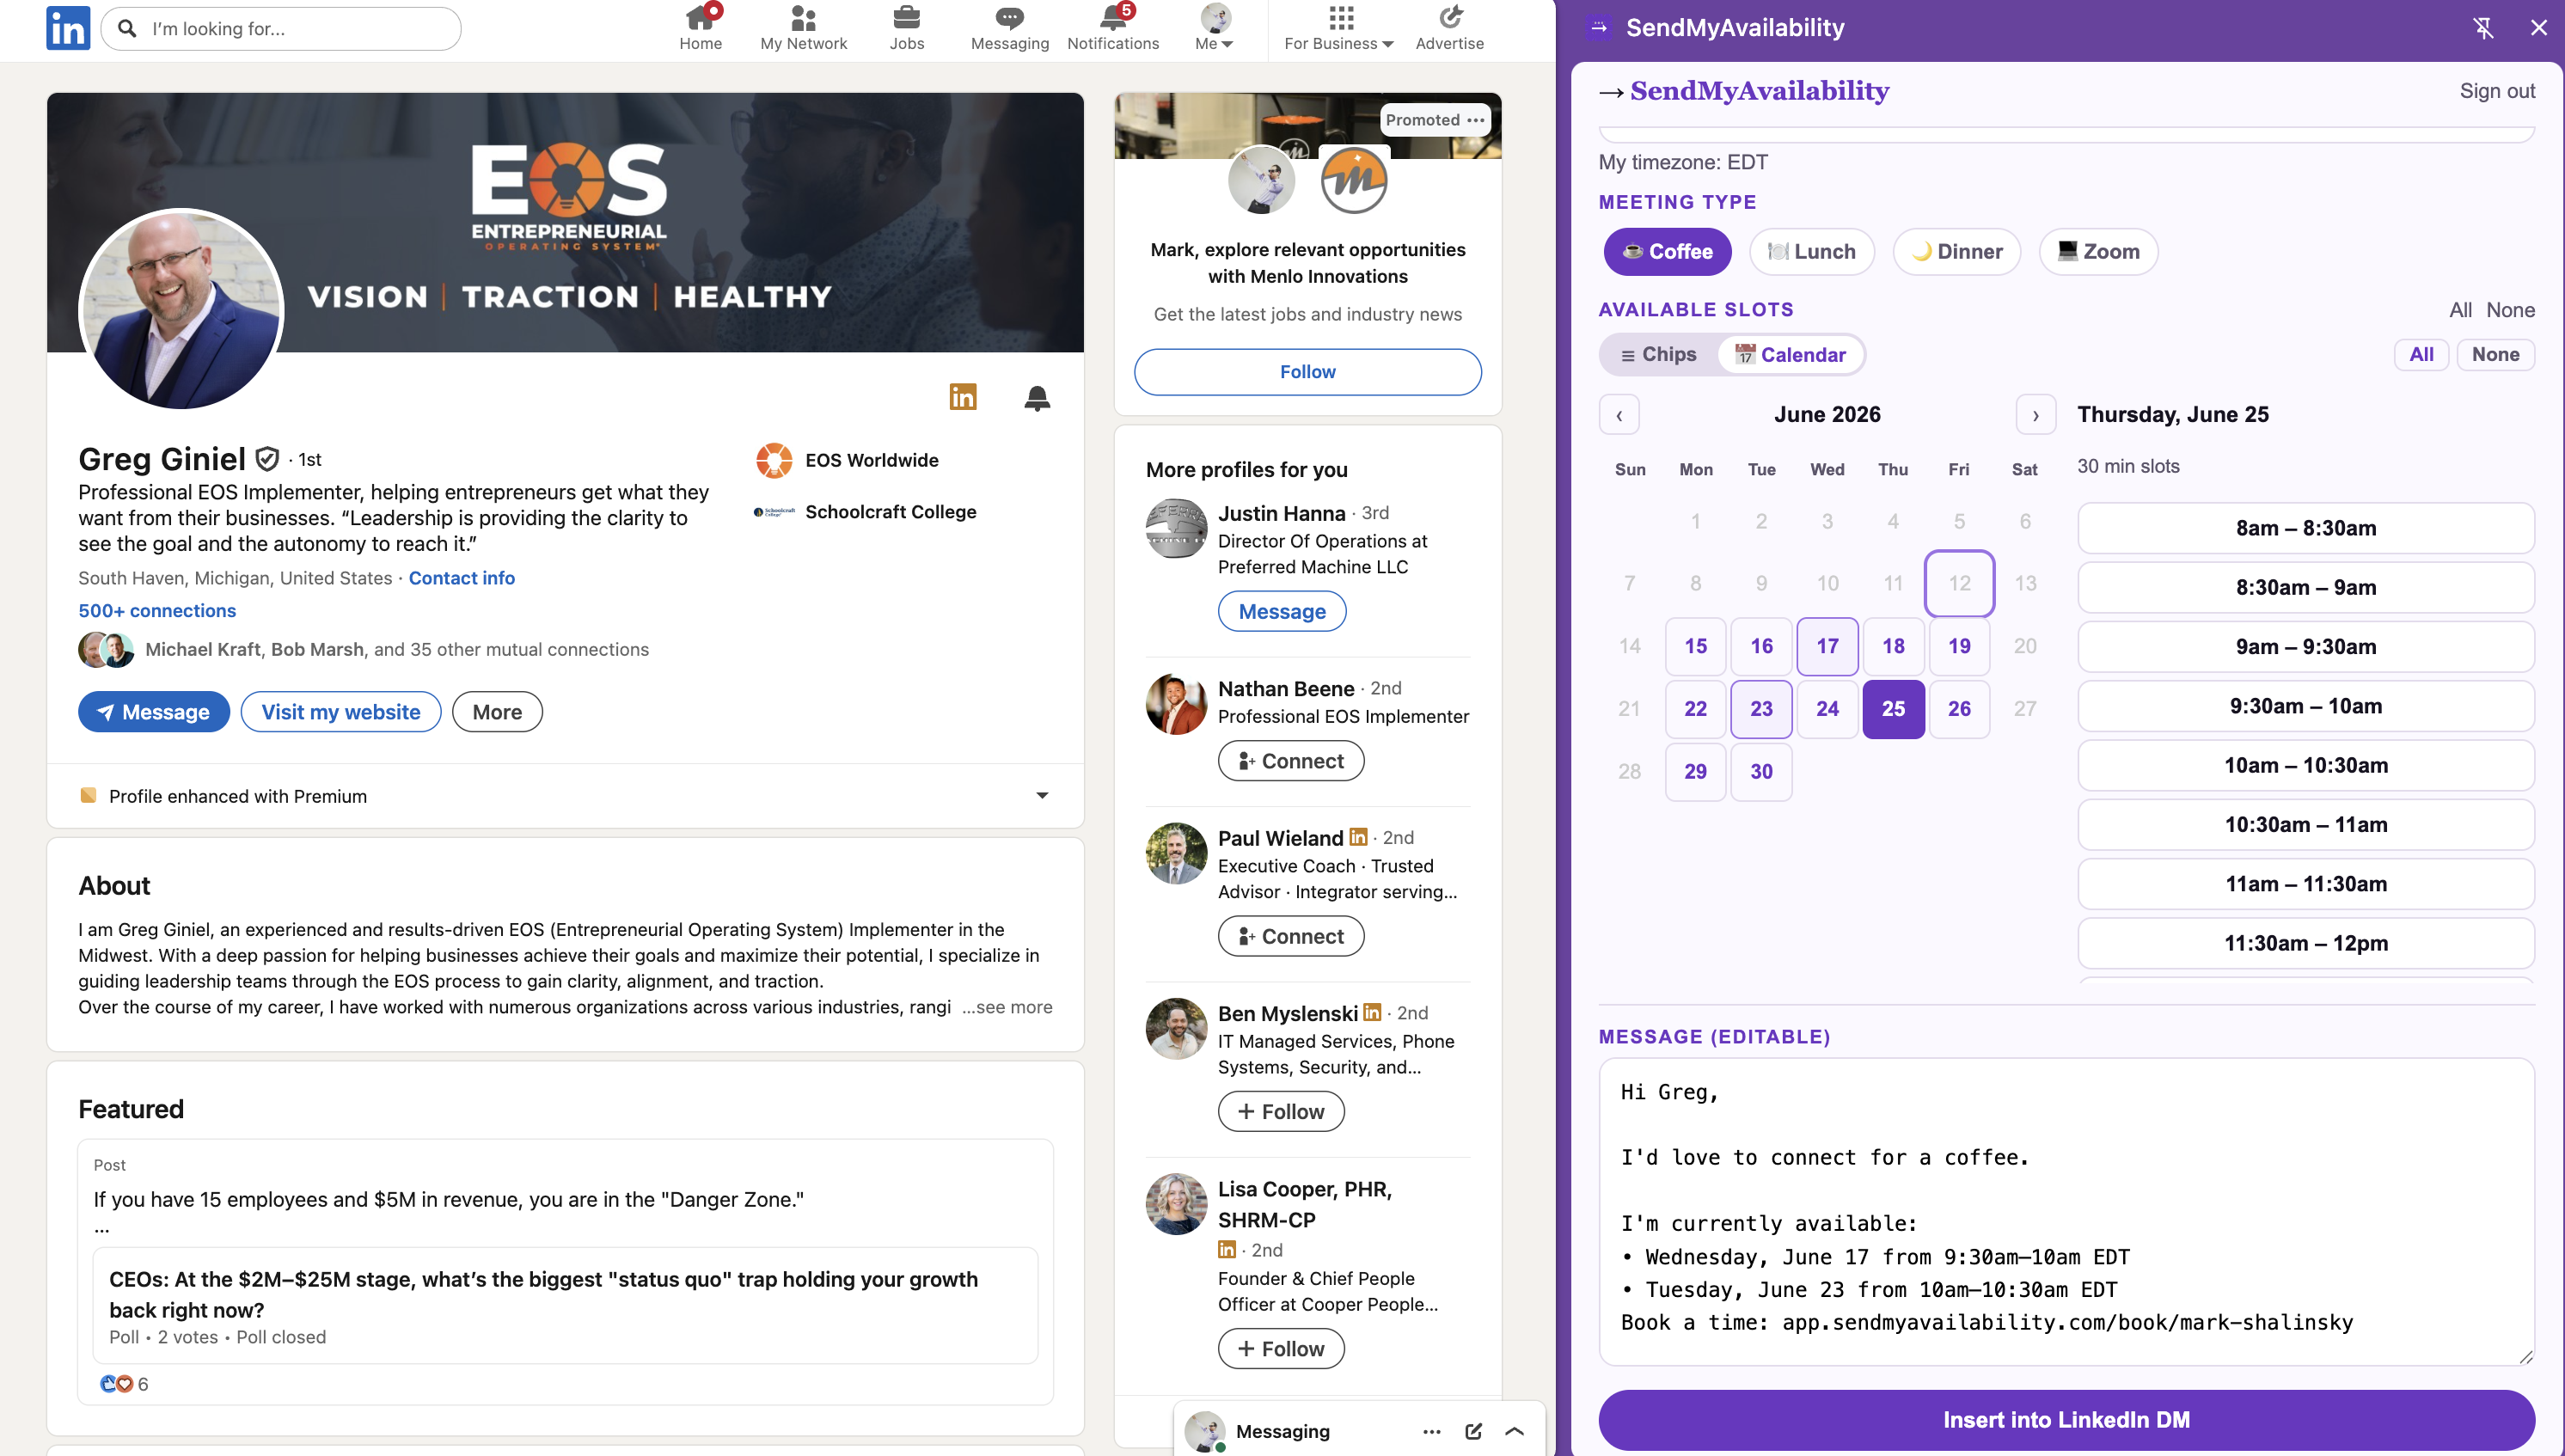Screen dimensions: 2565x1456
Task: Click the notification bell on Greg's profile
Action: tap(1037, 398)
